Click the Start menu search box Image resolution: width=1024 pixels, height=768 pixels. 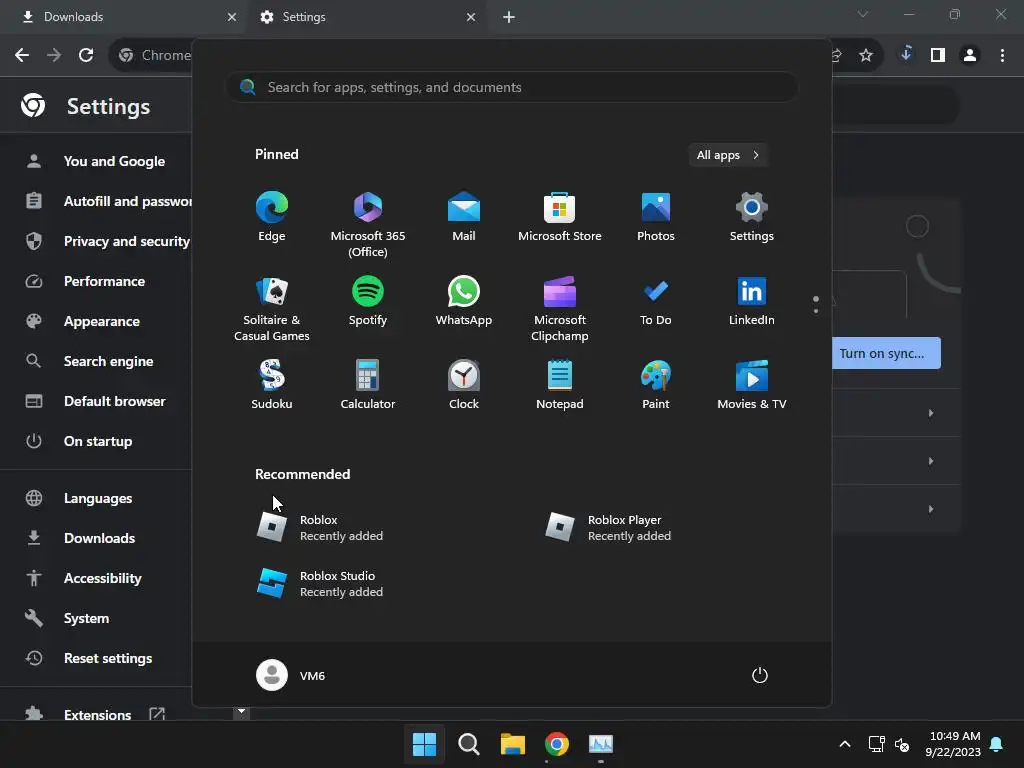tap(512, 87)
